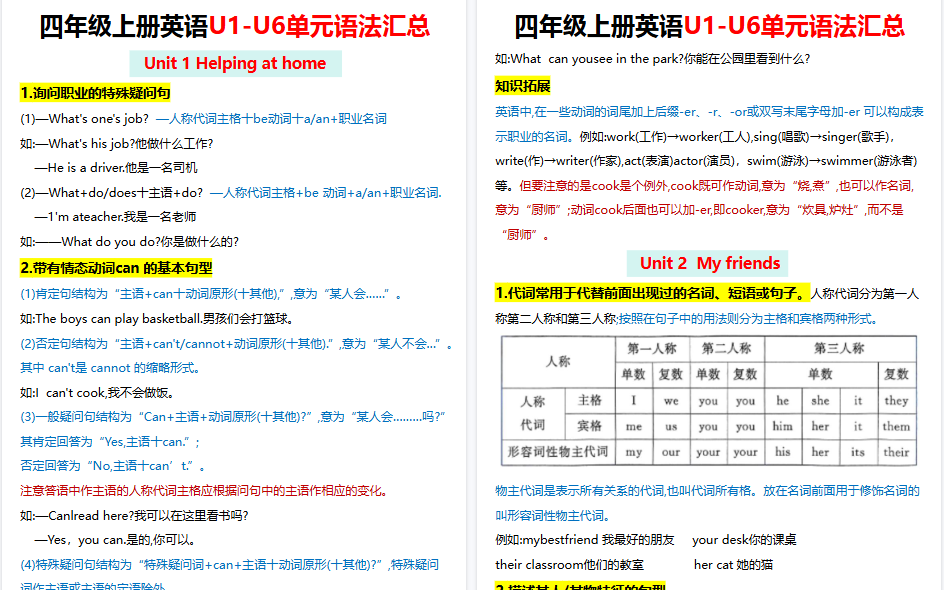
Task: Select the their cell in the table
Action: (x=898, y=451)
